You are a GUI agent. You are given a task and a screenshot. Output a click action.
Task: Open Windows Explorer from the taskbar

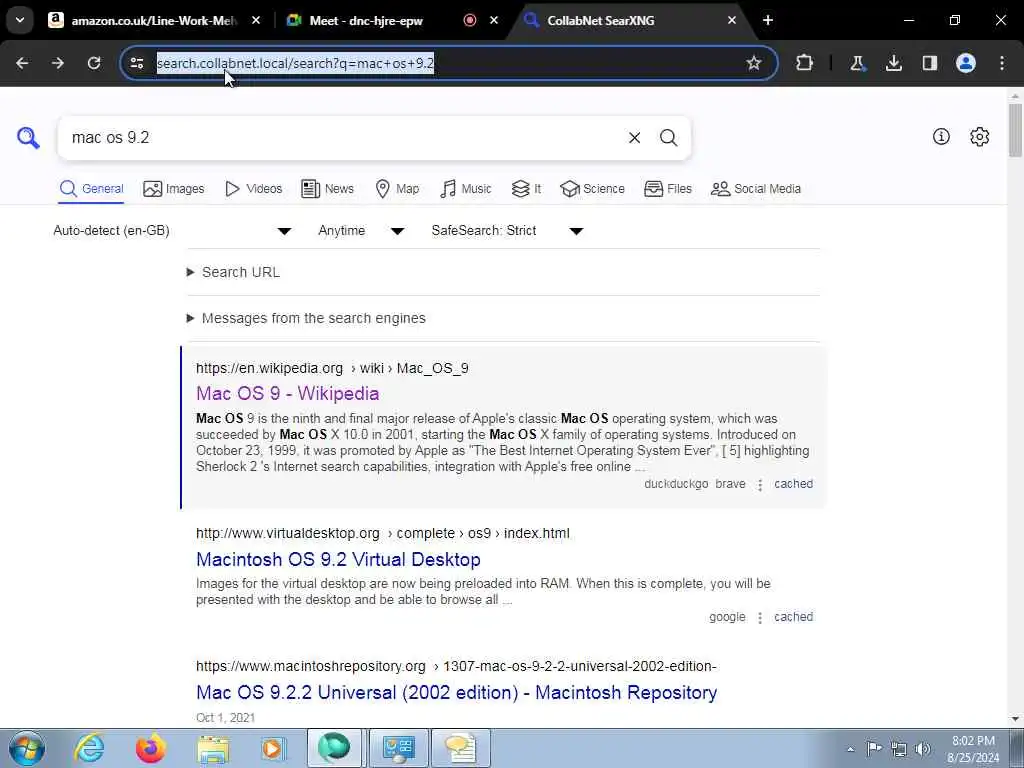[x=213, y=748]
